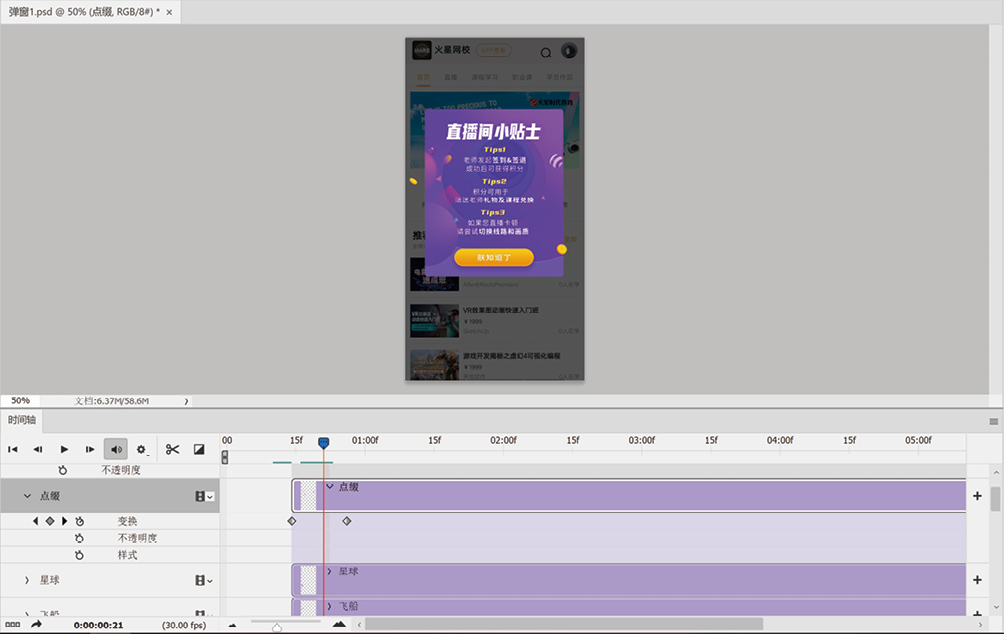Screen dimensions: 1004x634
Task: Switch to the 弹窗1.psd document tab
Action: click(84, 12)
